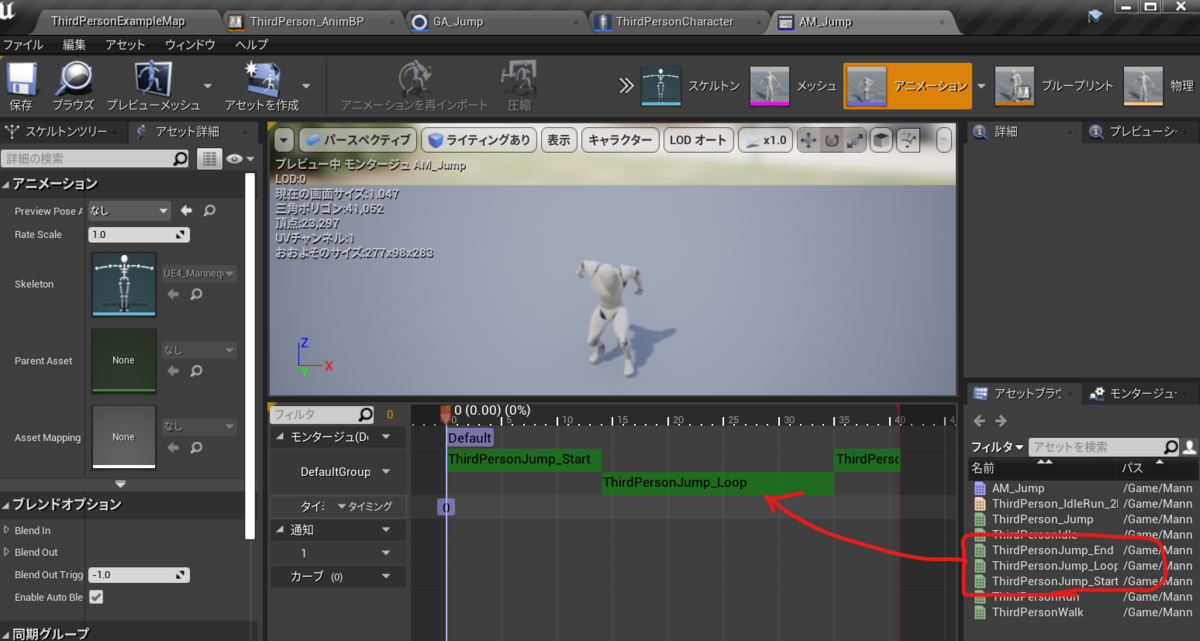Collapse the Blend Options (ブレンドオプション) section
This screenshot has width=1200, height=641.
coord(6,505)
